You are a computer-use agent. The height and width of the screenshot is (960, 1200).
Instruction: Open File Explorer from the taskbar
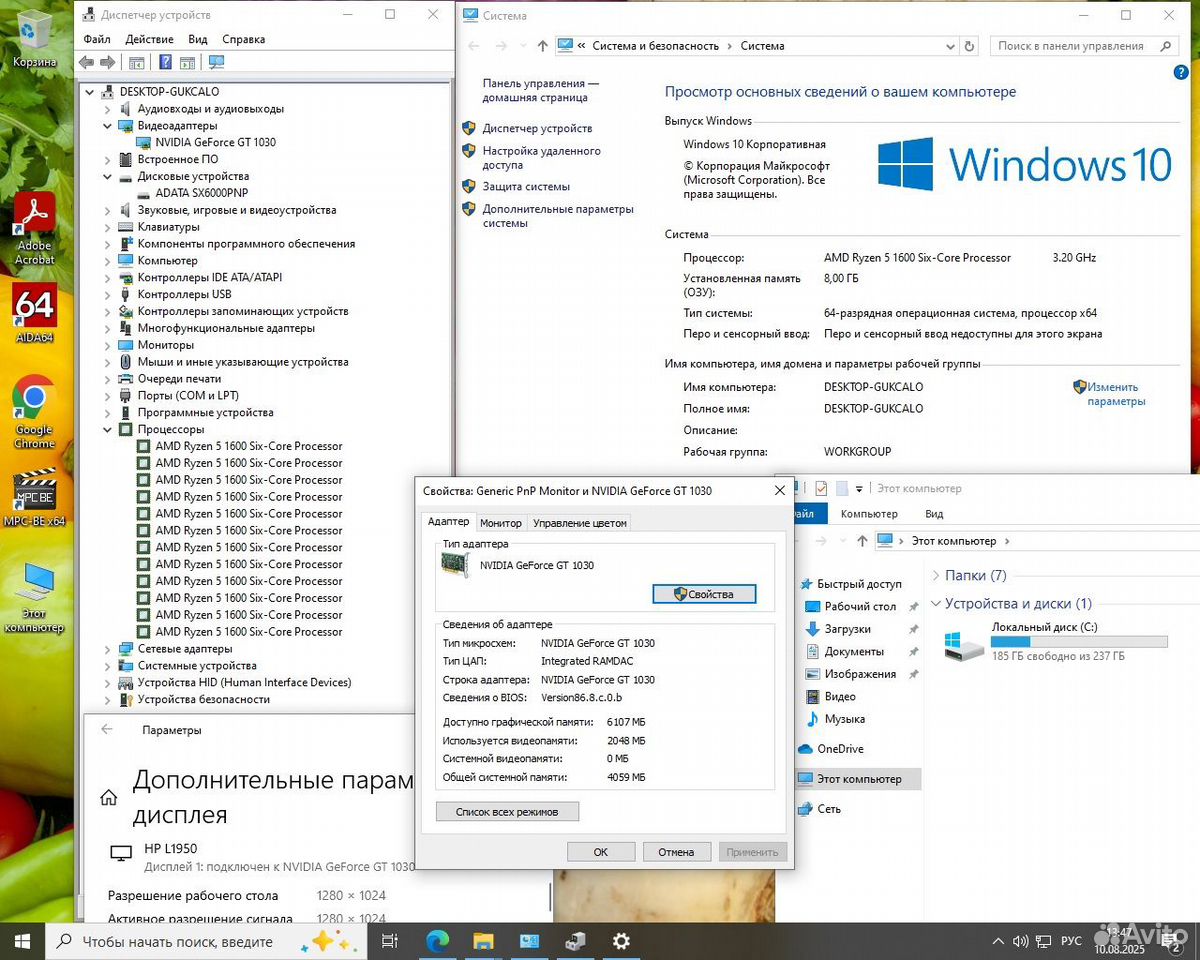[483, 941]
